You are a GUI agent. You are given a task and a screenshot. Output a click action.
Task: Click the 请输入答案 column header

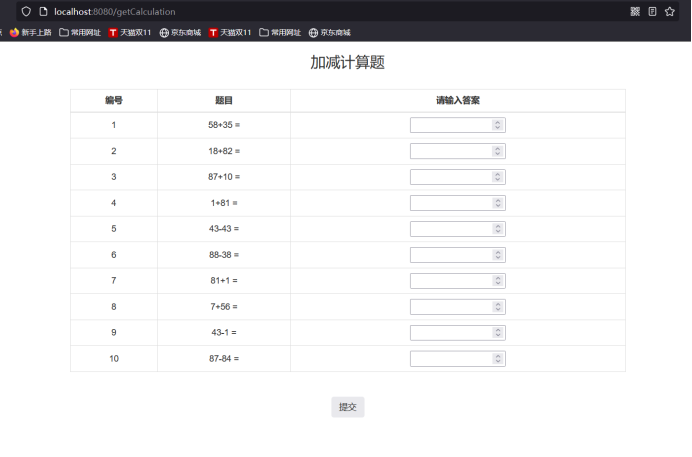point(458,100)
